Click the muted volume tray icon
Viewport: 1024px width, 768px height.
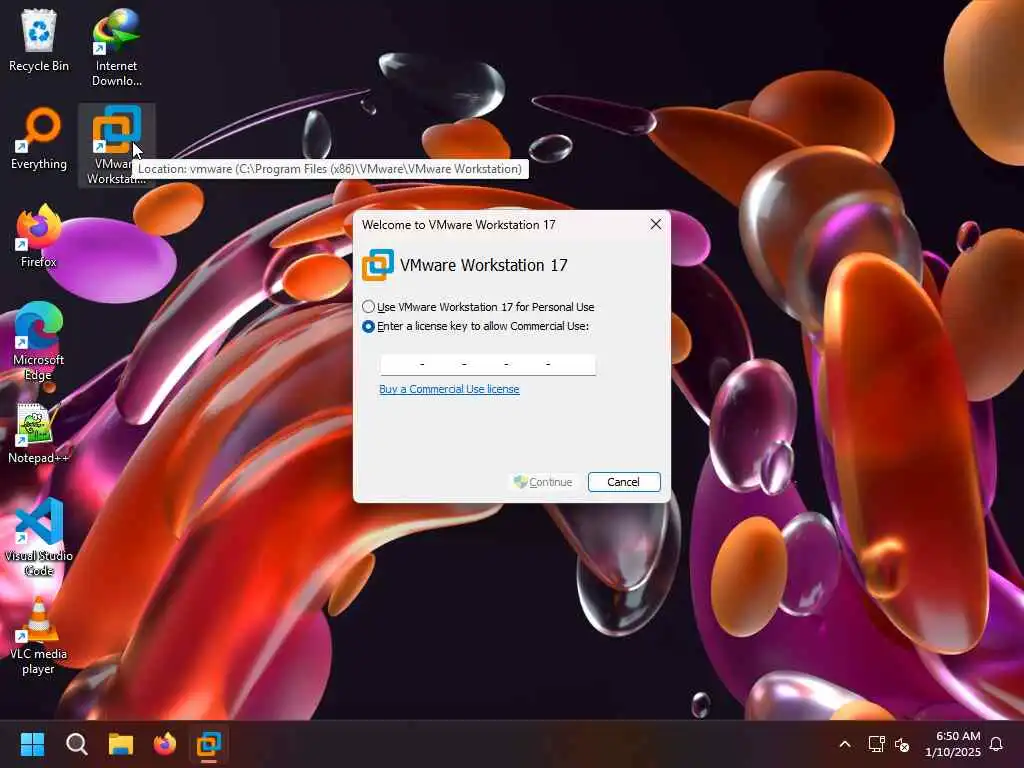click(x=902, y=744)
